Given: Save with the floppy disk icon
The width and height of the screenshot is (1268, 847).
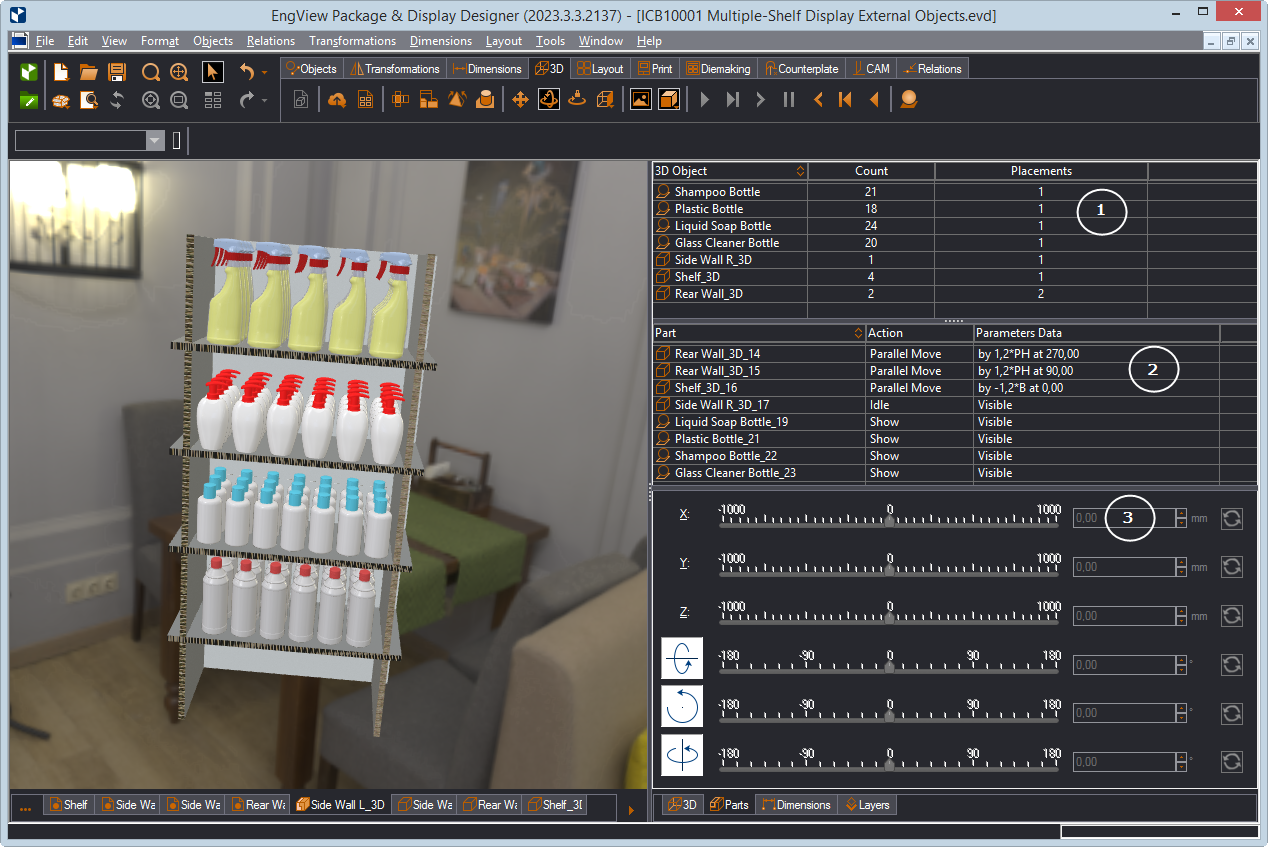Looking at the screenshot, I should [117, 72].
